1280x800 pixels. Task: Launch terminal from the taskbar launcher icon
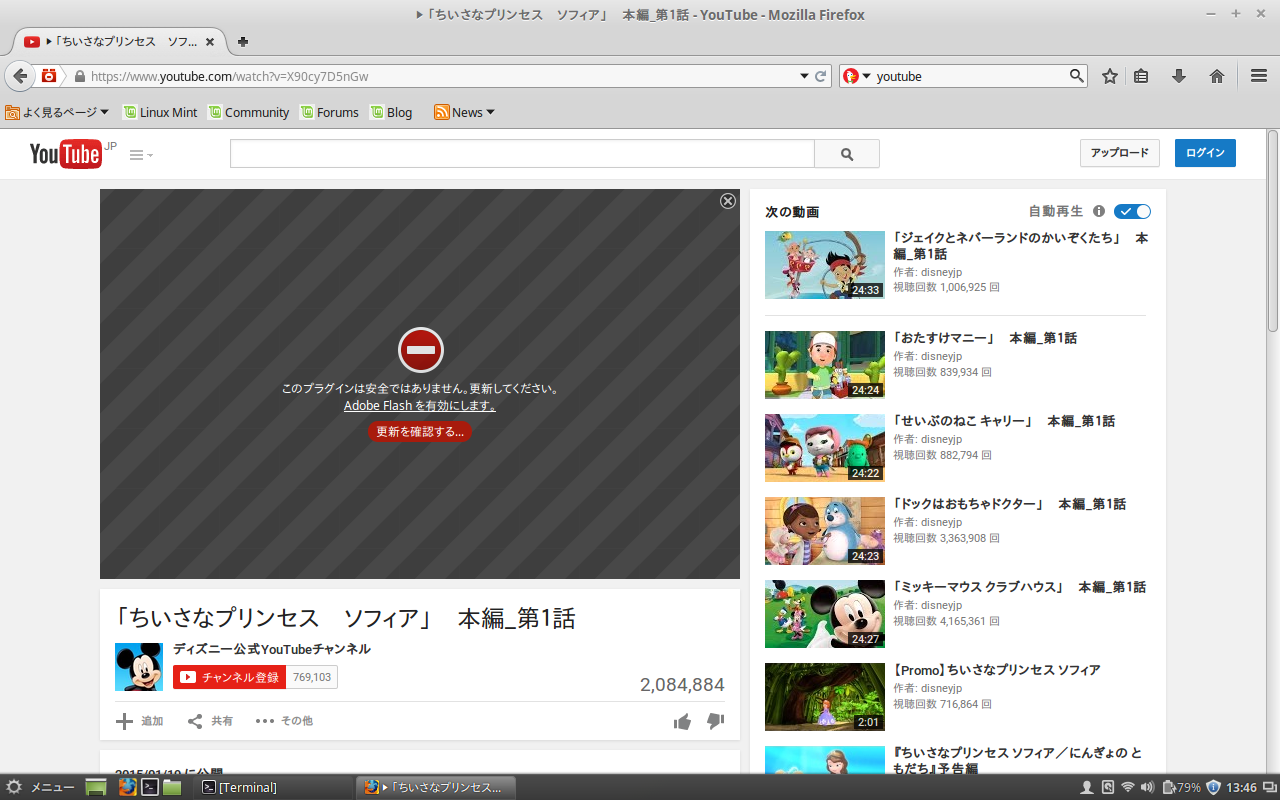click(x=150, y=787)
